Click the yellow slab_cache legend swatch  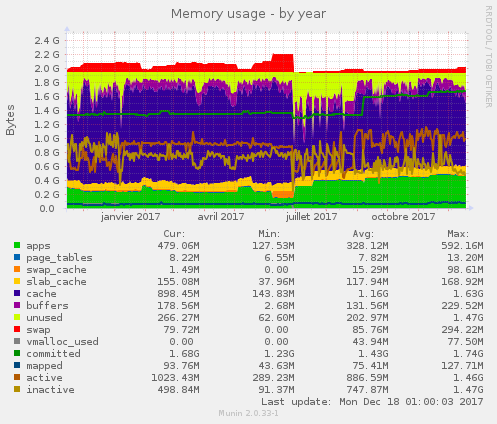tap(17, 281)
